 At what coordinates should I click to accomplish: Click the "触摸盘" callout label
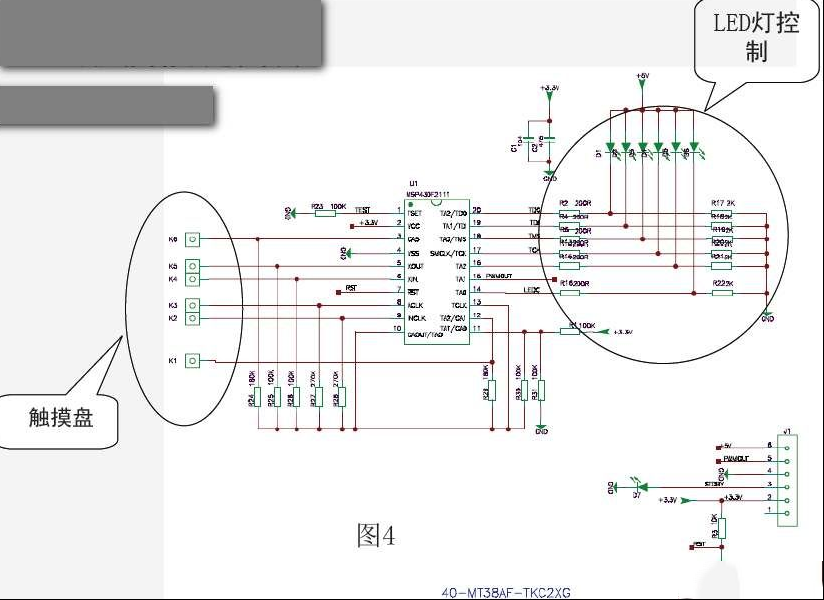[61, 418]
